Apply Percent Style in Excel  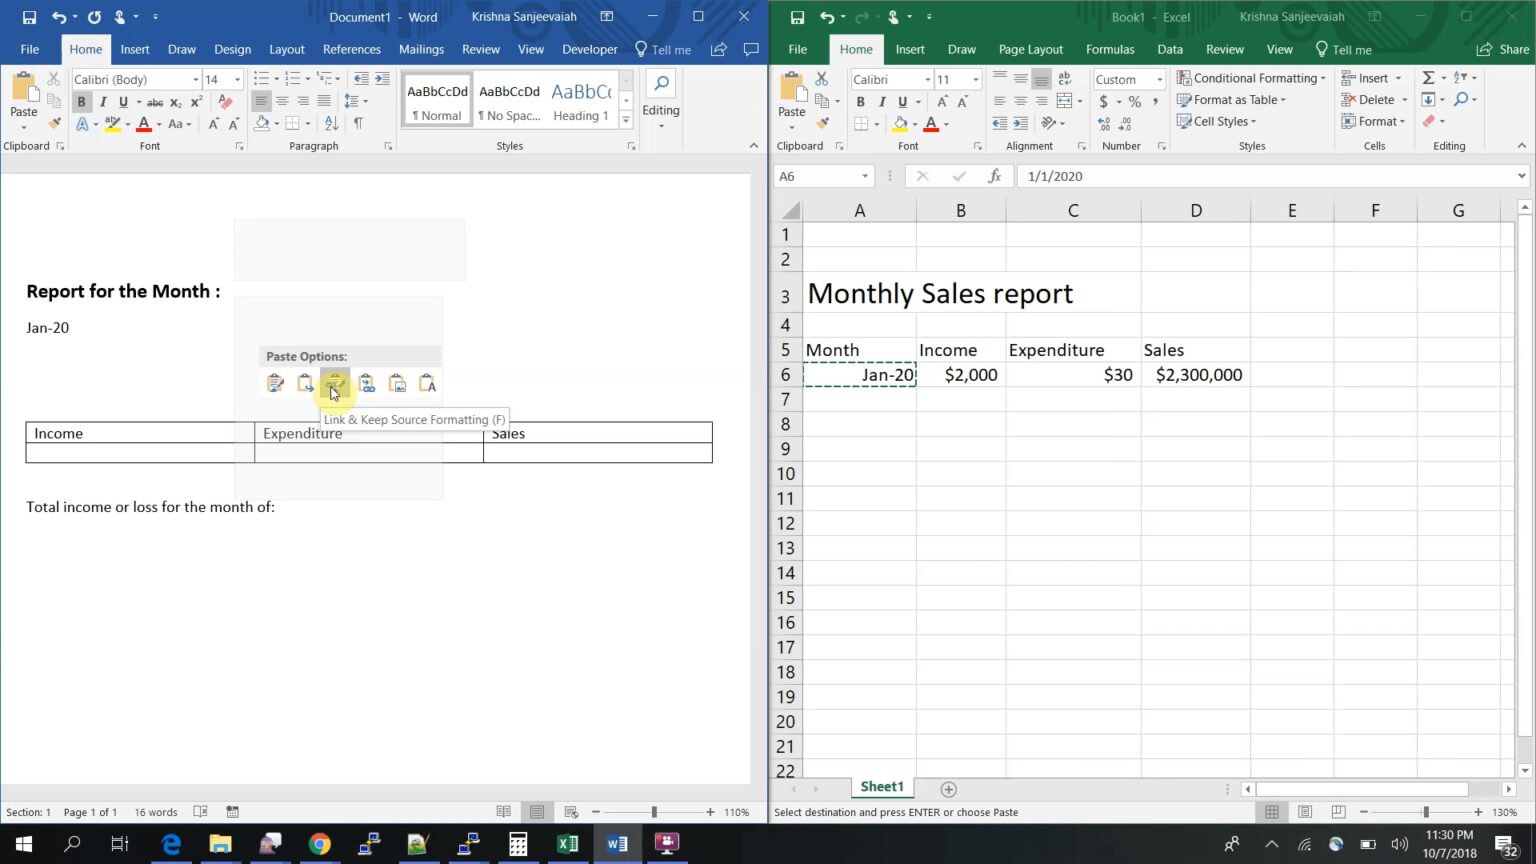tap(1136, 101)
